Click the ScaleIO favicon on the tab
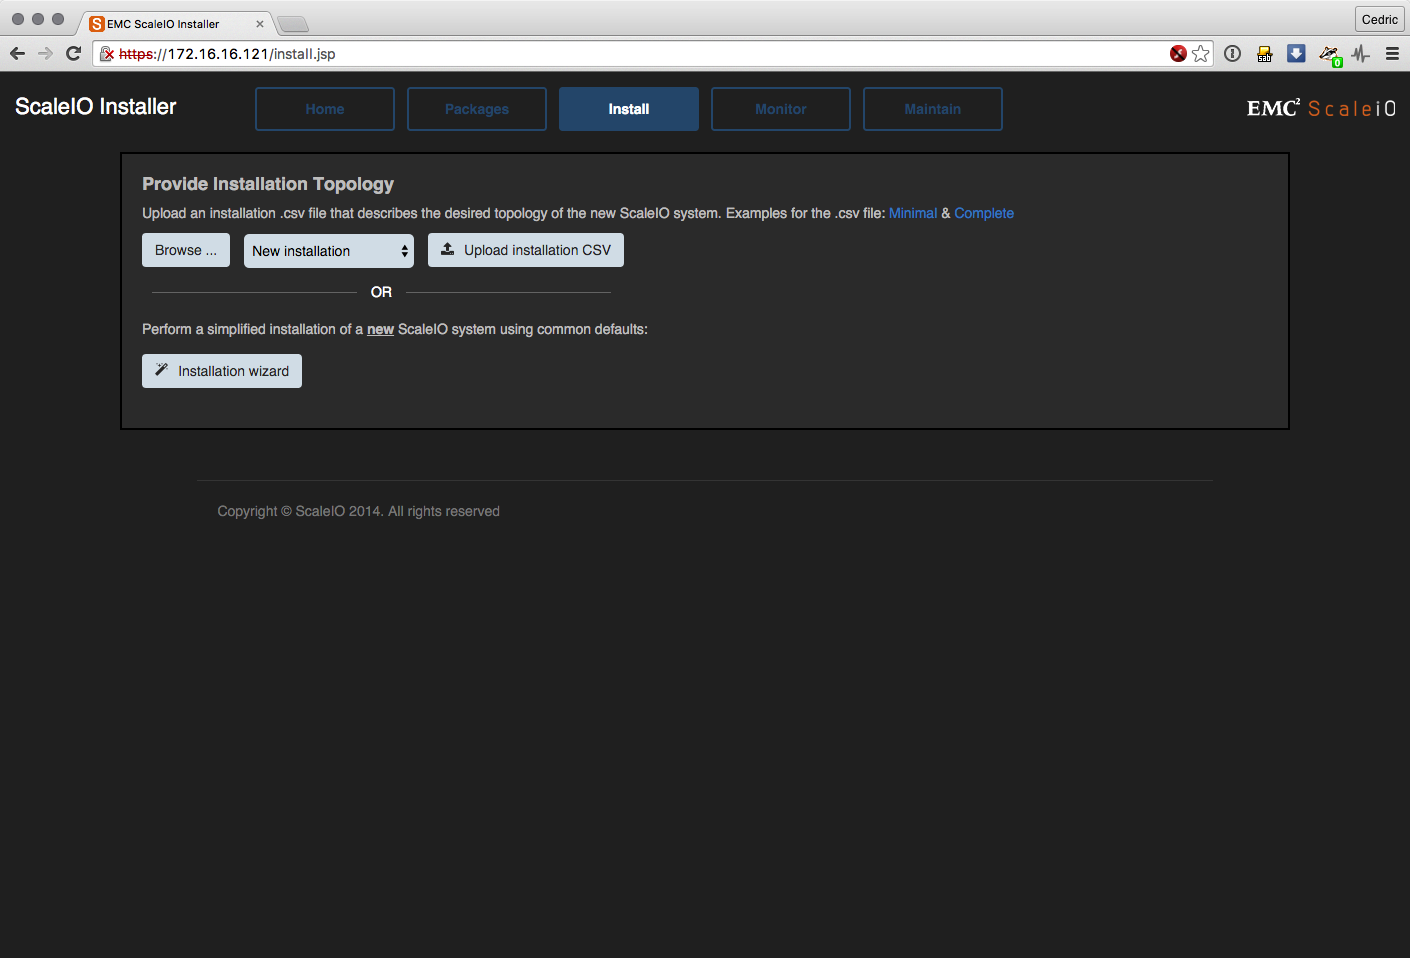The height and width of the screenshot is (958, 1410). pyautogui.click(x=97, y=24)
